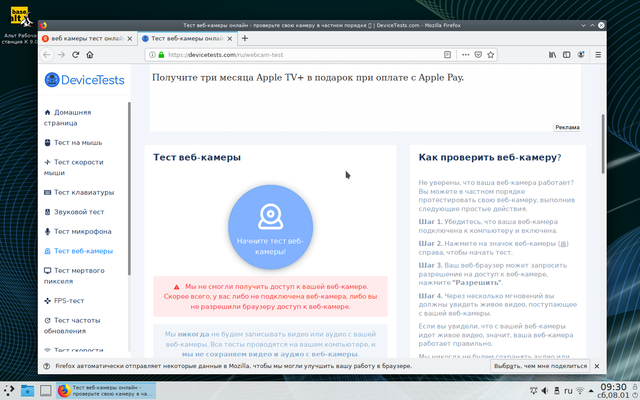
Task: Go to 'Тест клавиатуры' sidebar item
Action: click(x=79, y=192)
